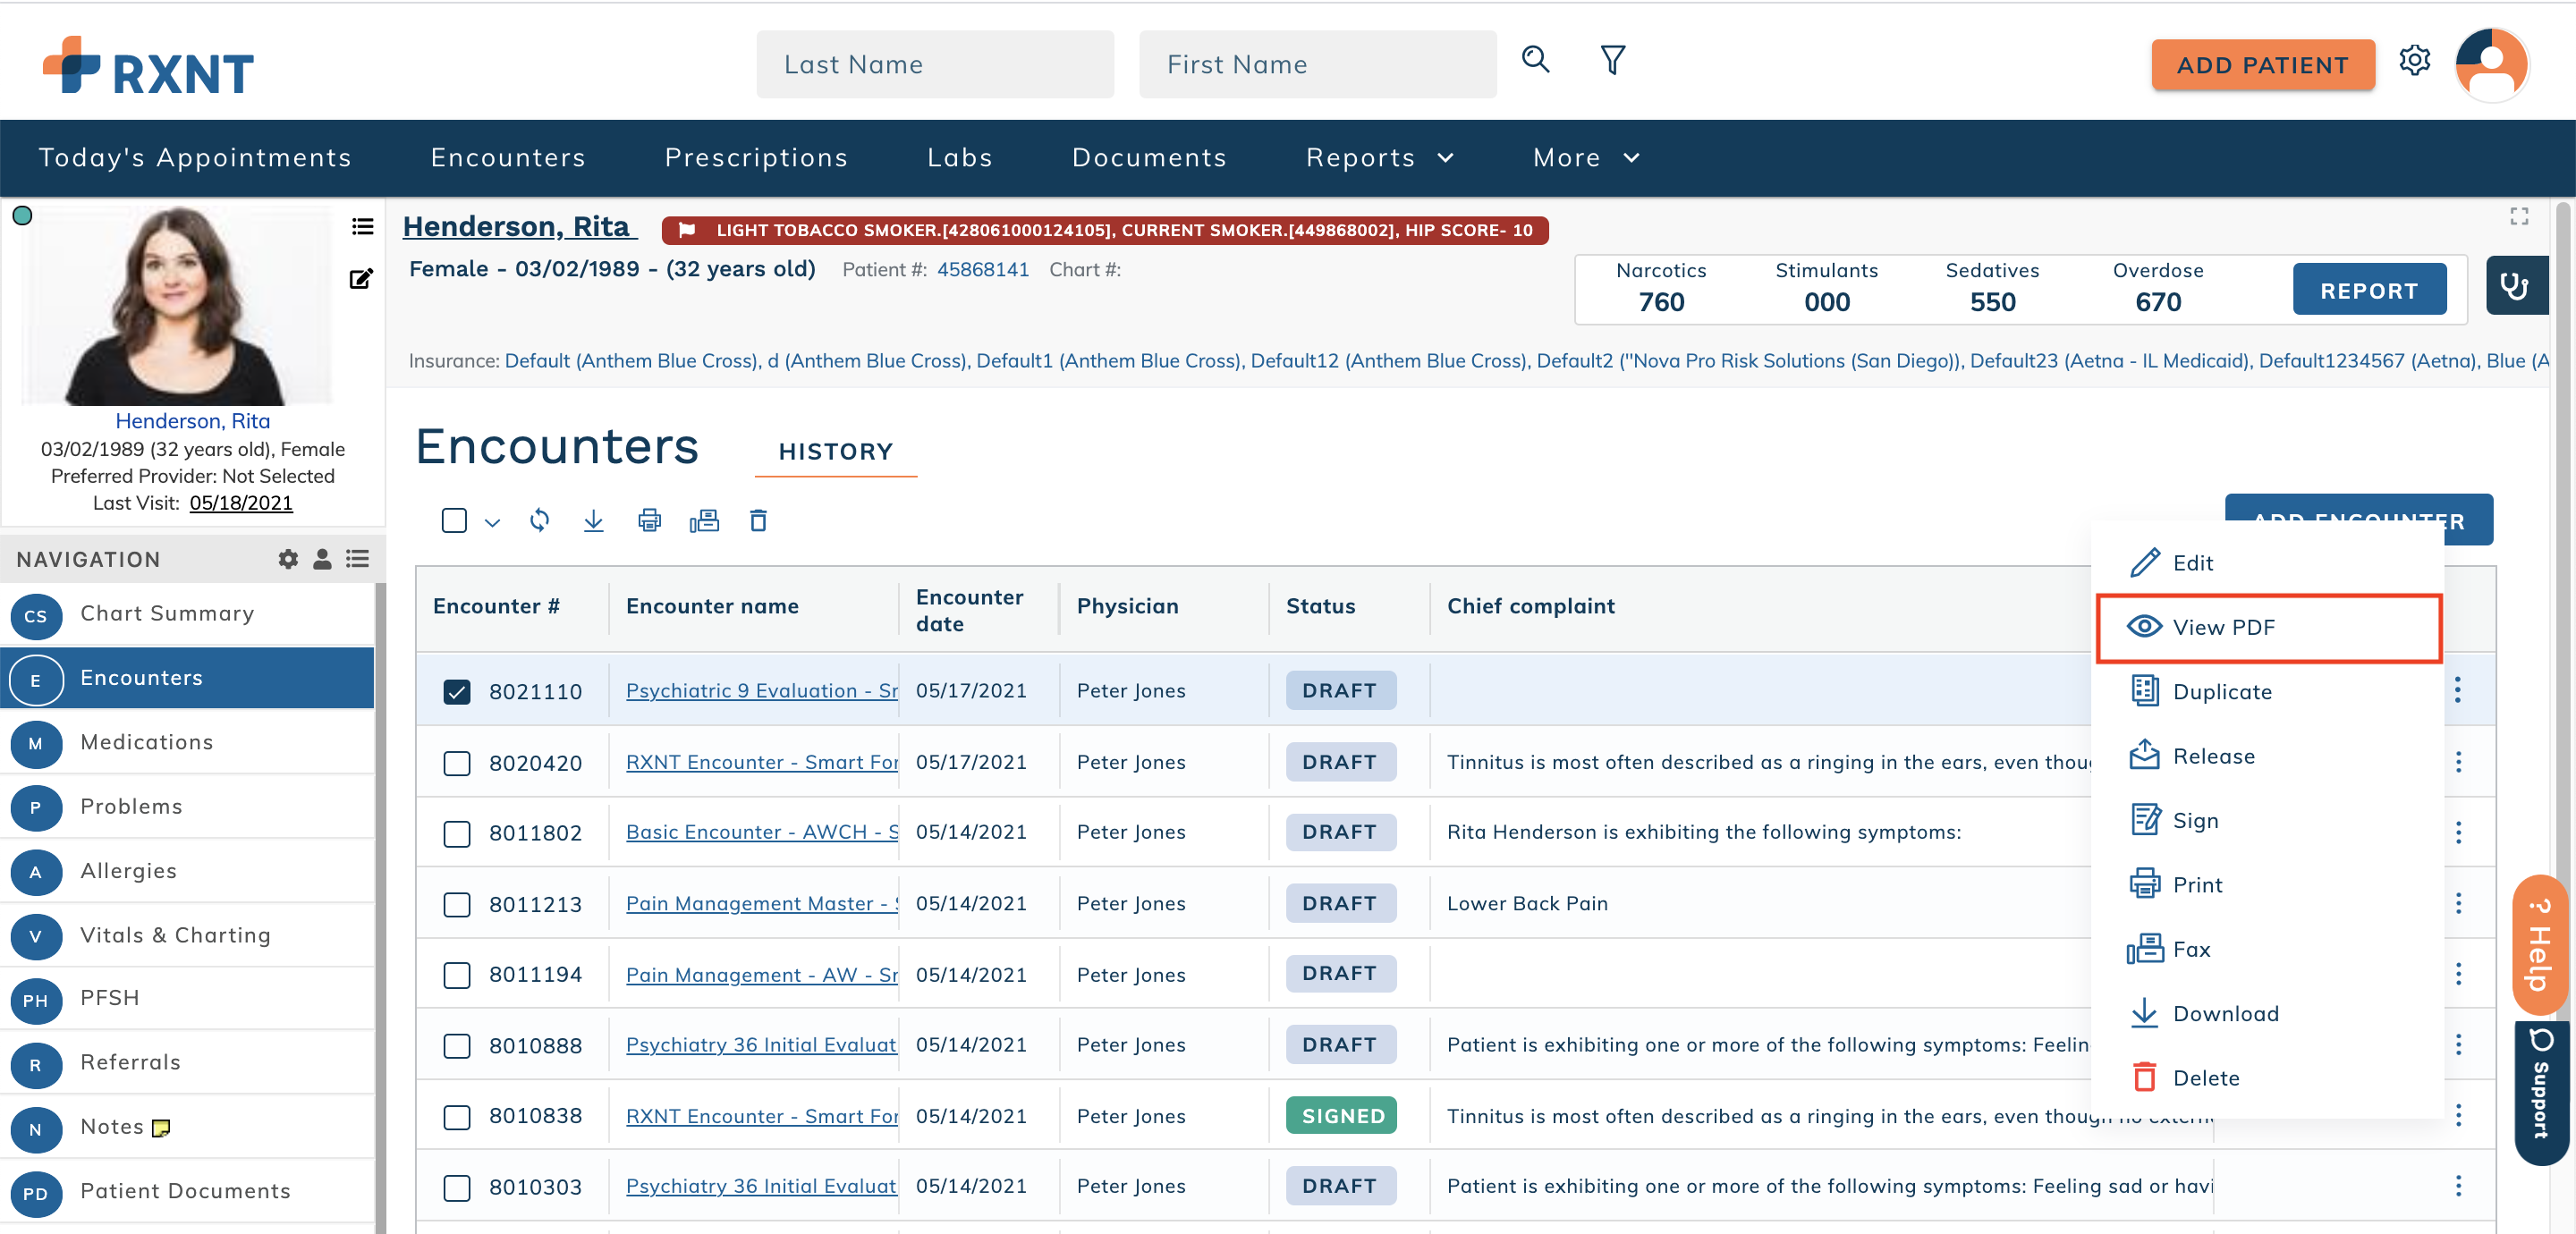
Task: Open row menu for encounter 8011802
Action: (x=2458, y=832)
